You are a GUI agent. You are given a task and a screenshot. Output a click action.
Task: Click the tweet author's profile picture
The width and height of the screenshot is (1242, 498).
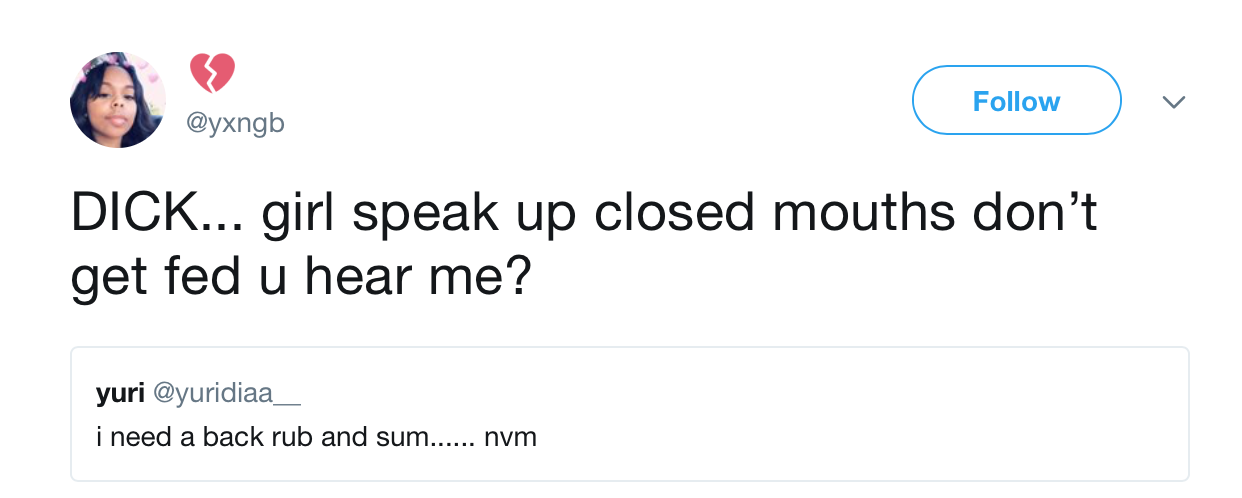[118, 100]
